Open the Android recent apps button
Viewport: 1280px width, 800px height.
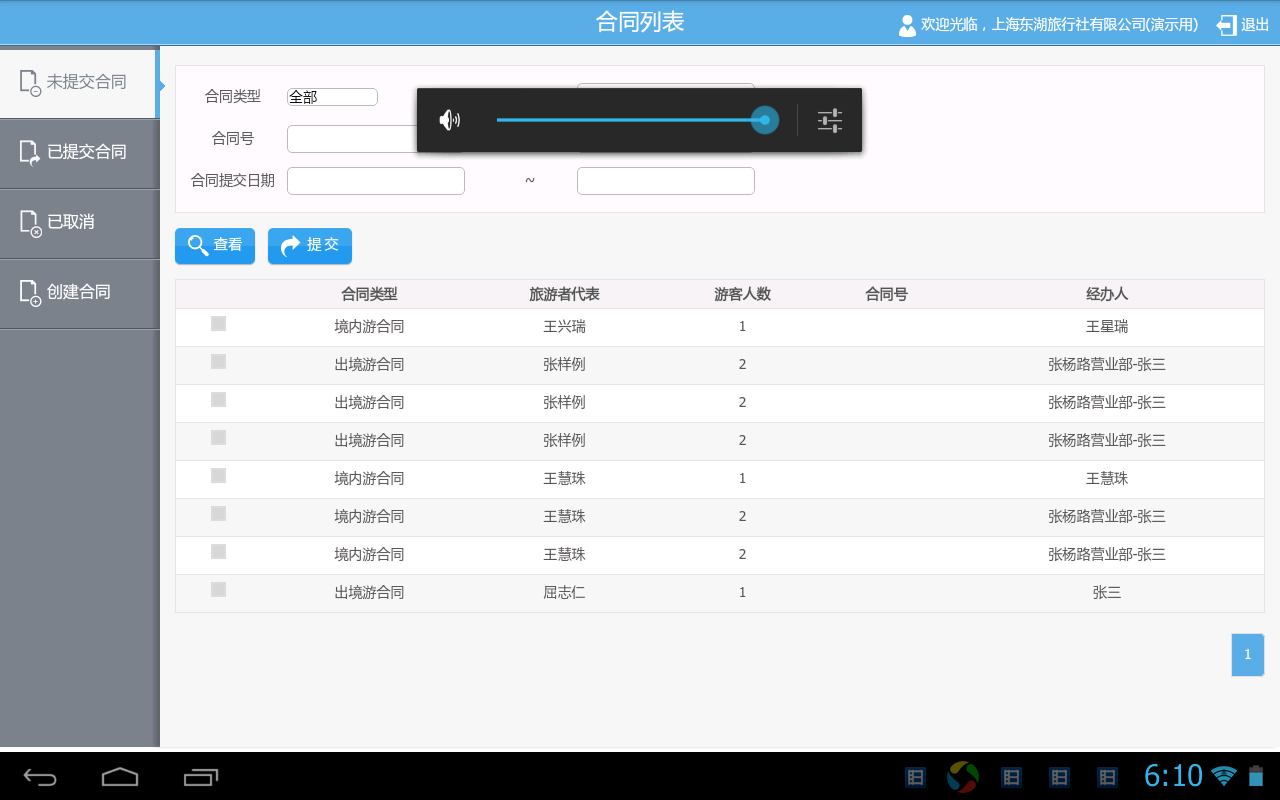pos(201,777)
